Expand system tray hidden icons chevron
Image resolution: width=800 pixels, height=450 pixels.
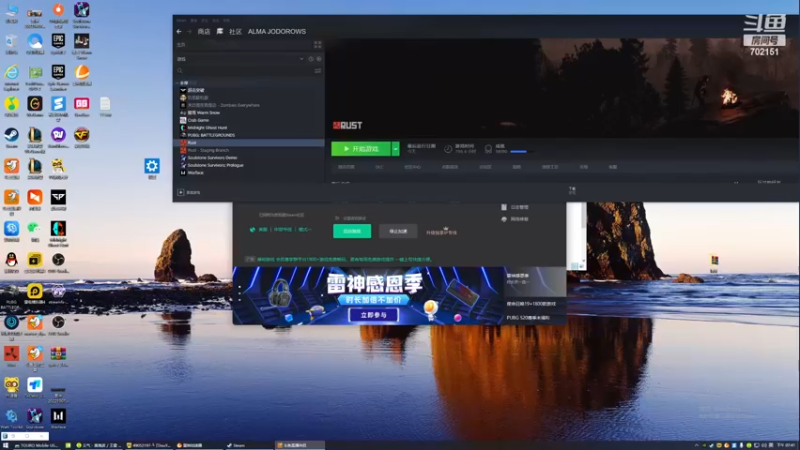coord(696,445)
